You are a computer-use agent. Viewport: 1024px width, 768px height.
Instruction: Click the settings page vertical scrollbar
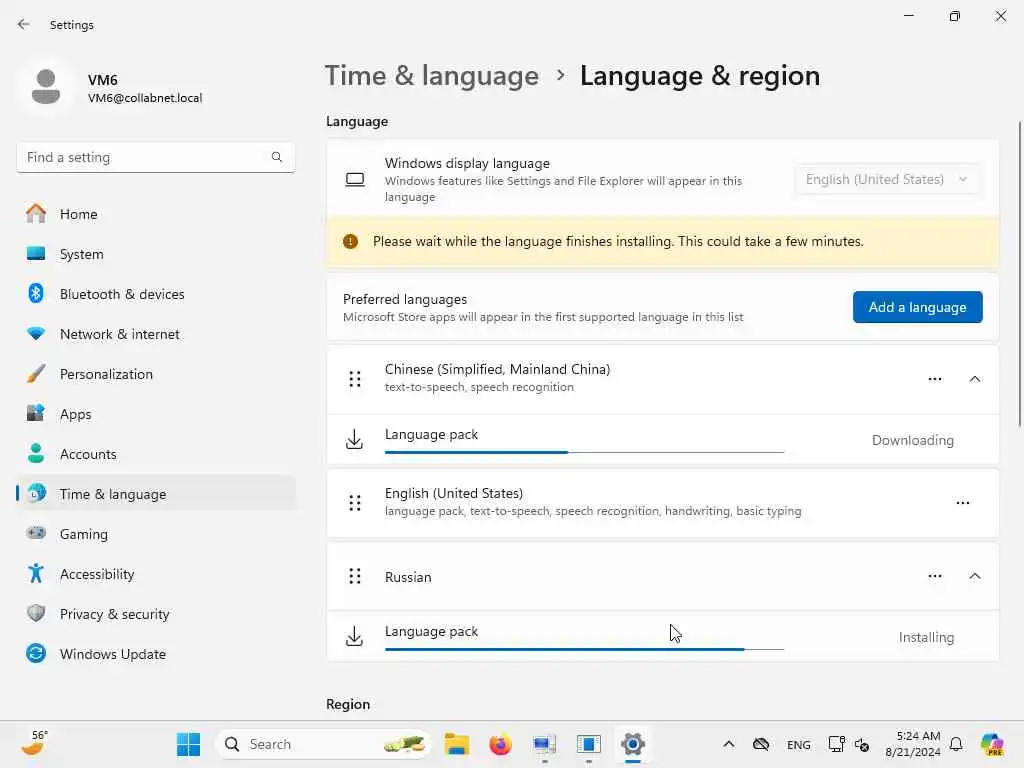coord(1019,274)
